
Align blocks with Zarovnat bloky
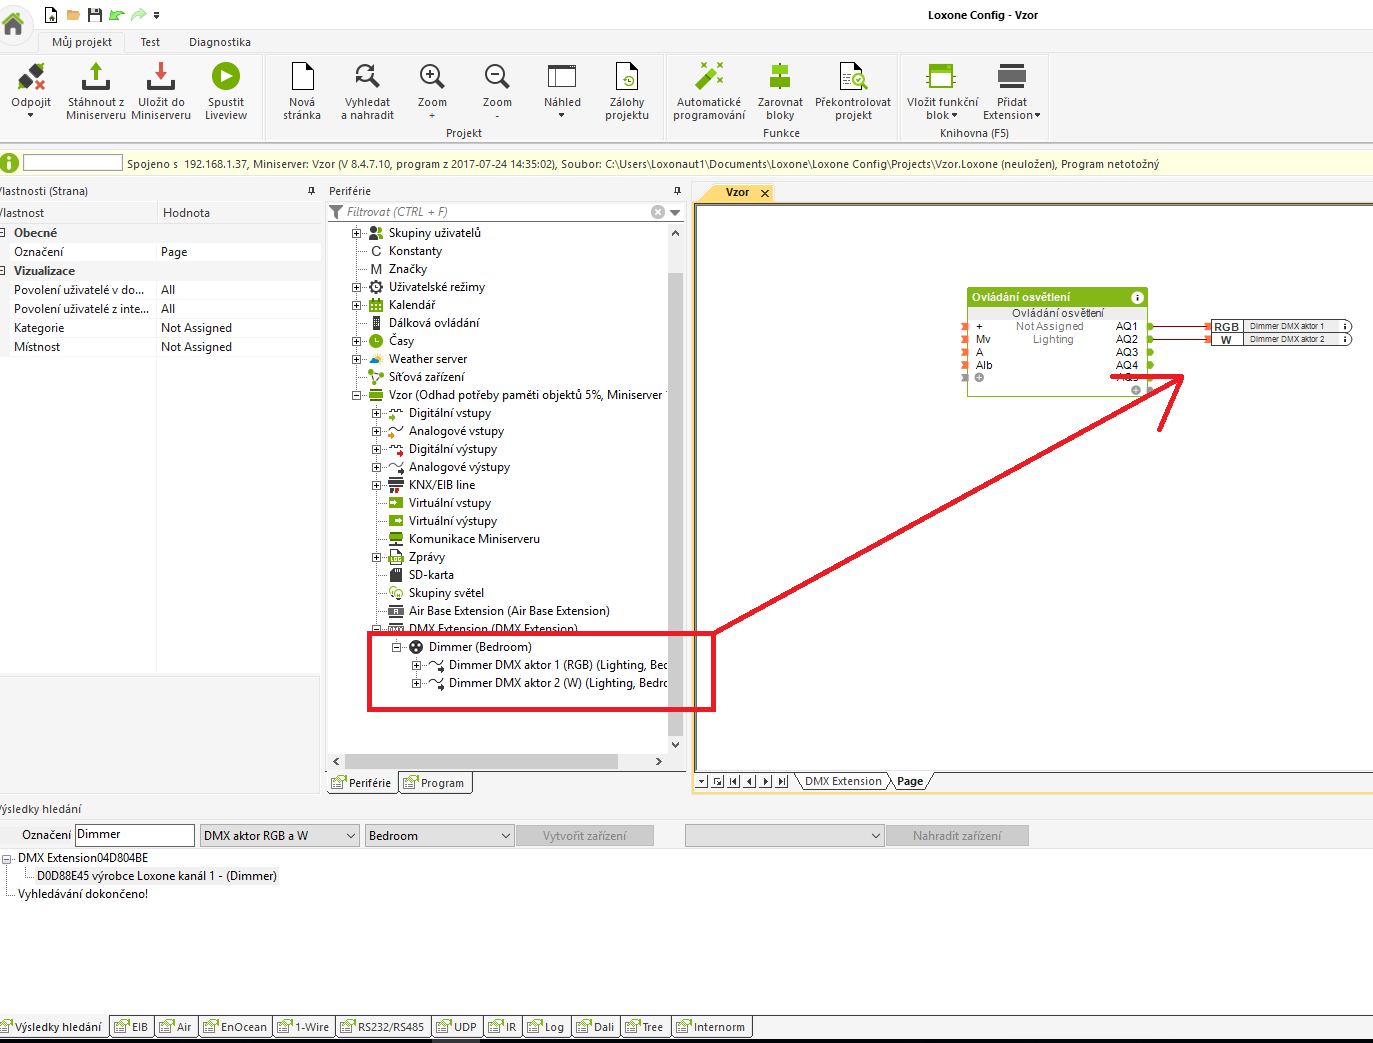(780, 78)
